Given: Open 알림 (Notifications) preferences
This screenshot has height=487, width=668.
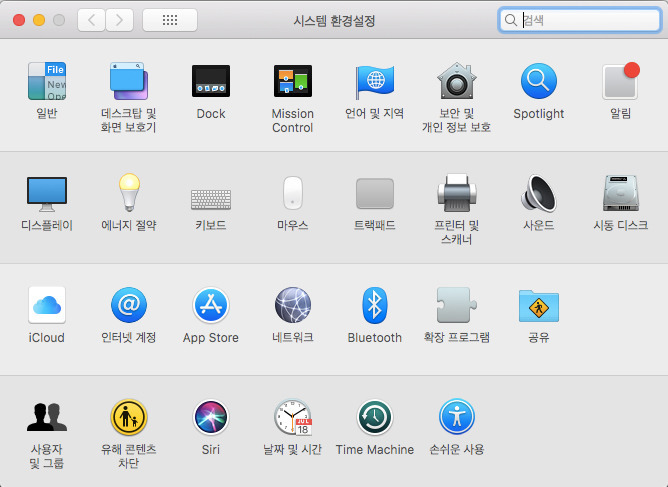Looking at the screenshot, I should tap(621, 81).
